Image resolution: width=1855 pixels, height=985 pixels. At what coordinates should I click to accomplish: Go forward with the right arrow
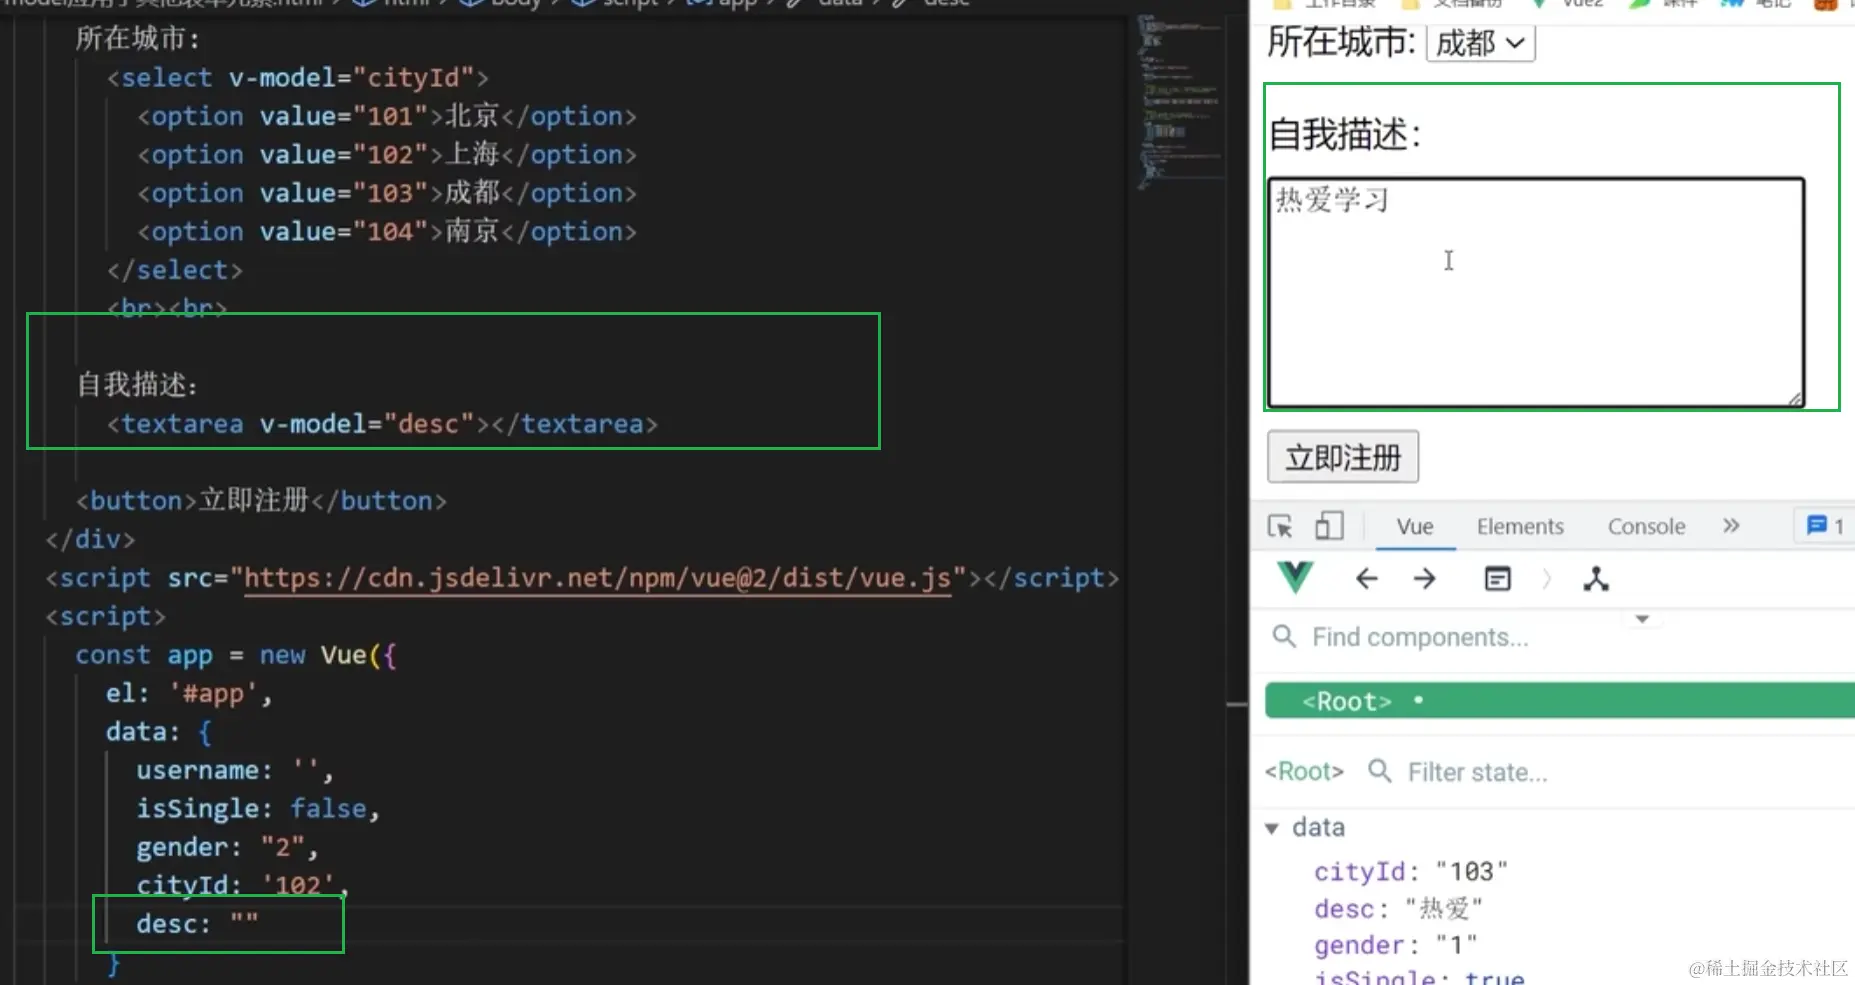click(x=1425, y=579)
